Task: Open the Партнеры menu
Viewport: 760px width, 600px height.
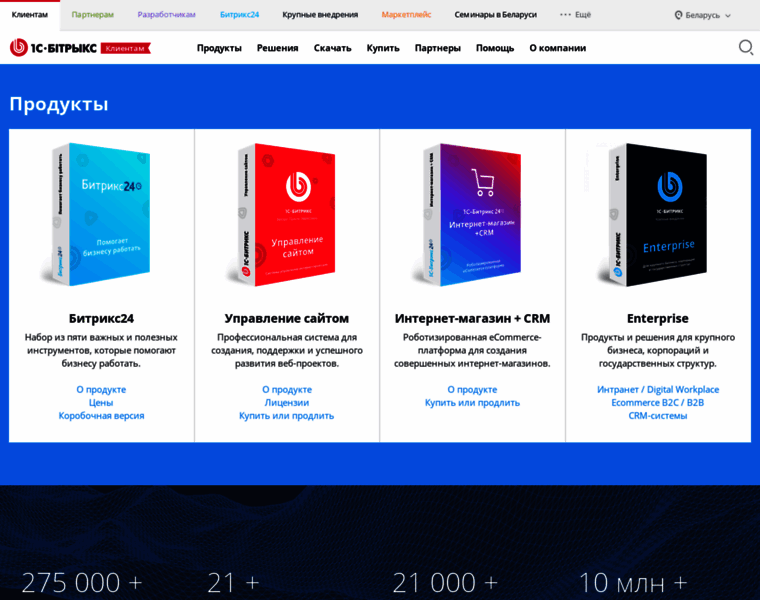Action: click(x=438, y=48)
